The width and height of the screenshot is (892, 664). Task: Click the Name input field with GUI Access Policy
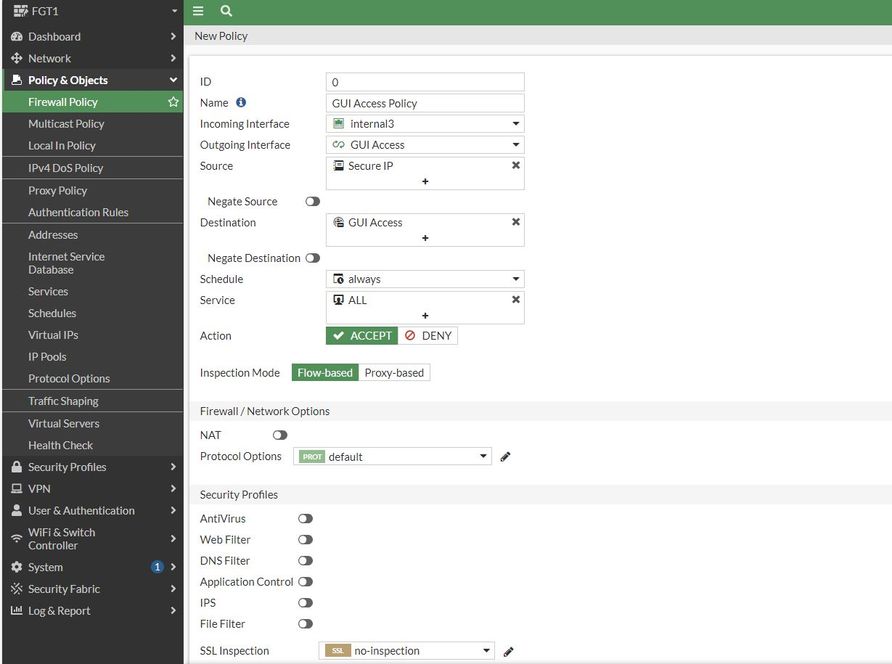[425, 103]
